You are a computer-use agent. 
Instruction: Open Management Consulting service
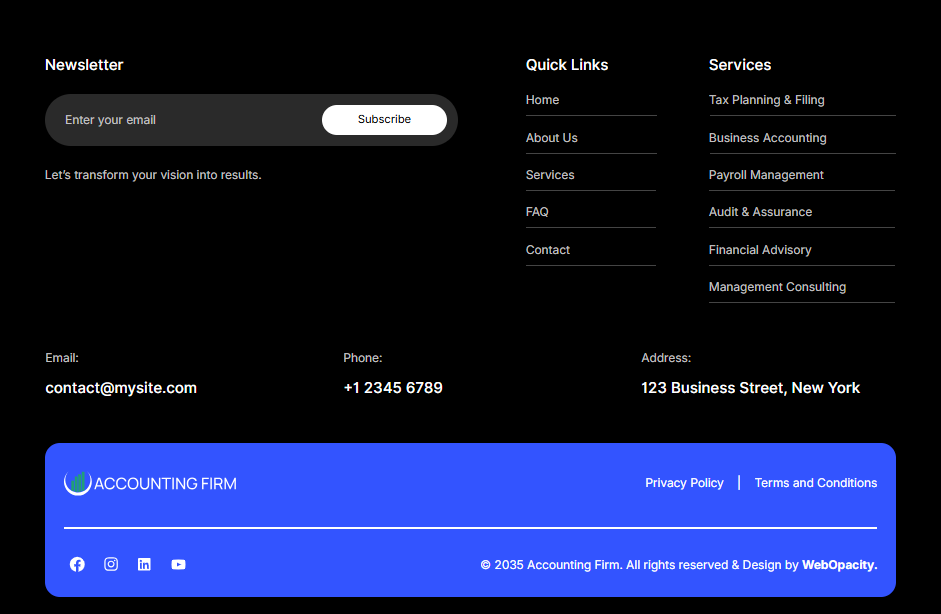[x=777, y=286]
